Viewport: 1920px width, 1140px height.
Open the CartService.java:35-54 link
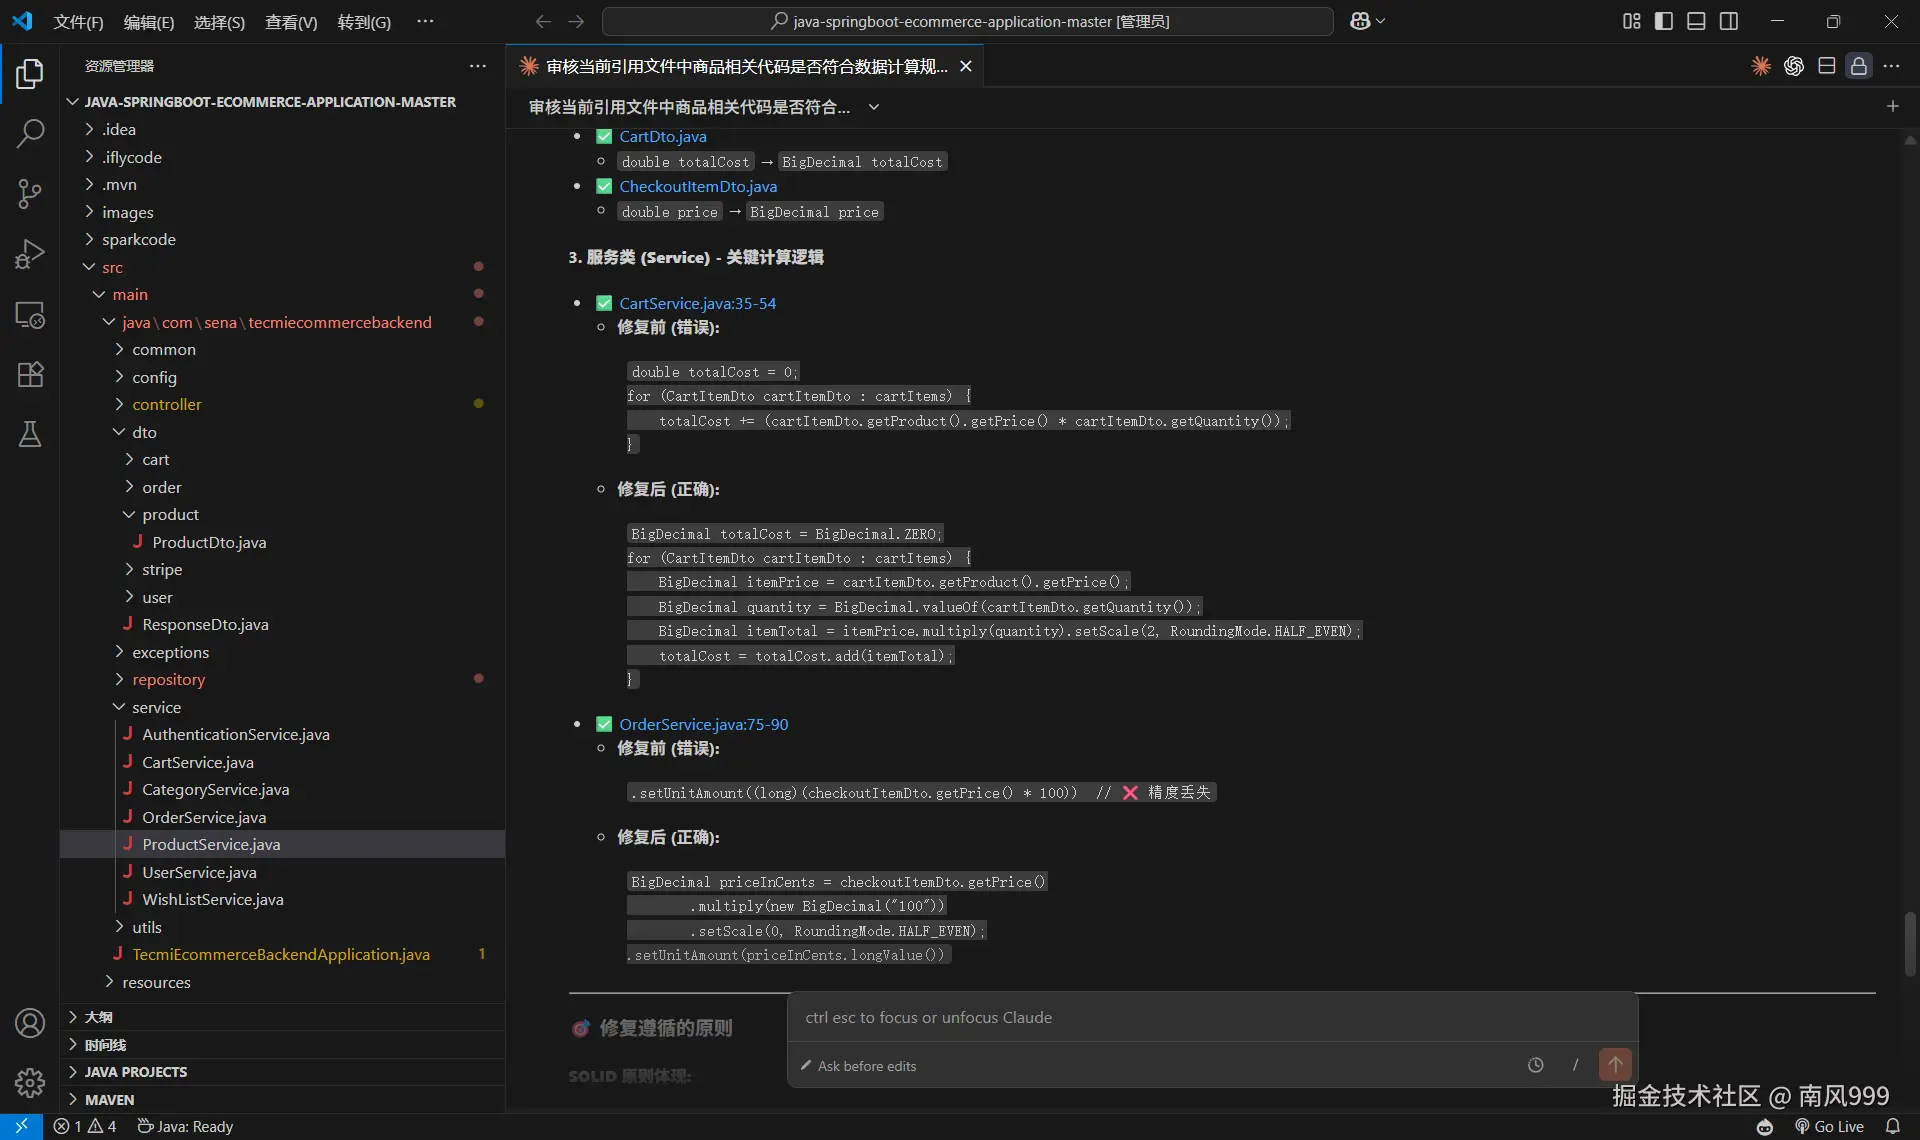(697, 303)
